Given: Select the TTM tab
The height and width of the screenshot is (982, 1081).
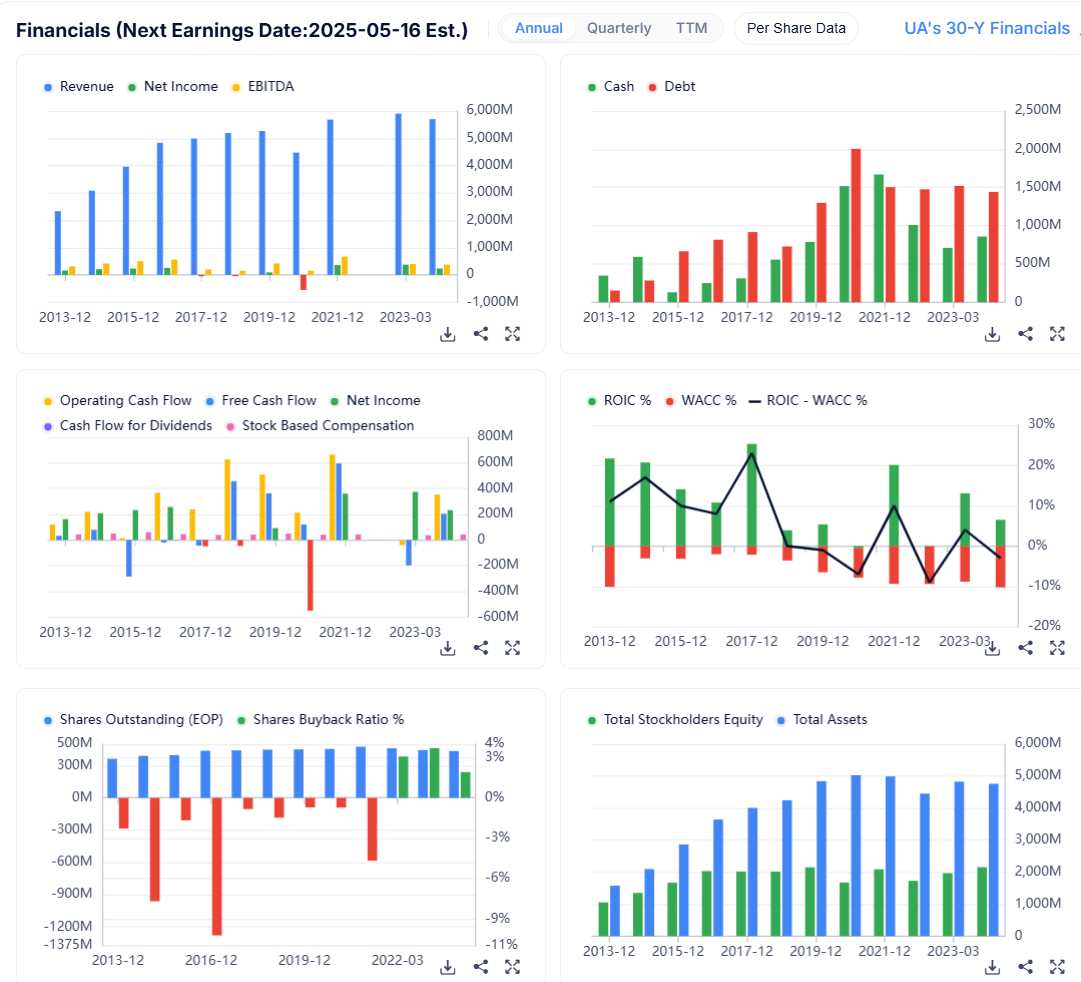Looking at the screenshot, I should tap(691, 28).
